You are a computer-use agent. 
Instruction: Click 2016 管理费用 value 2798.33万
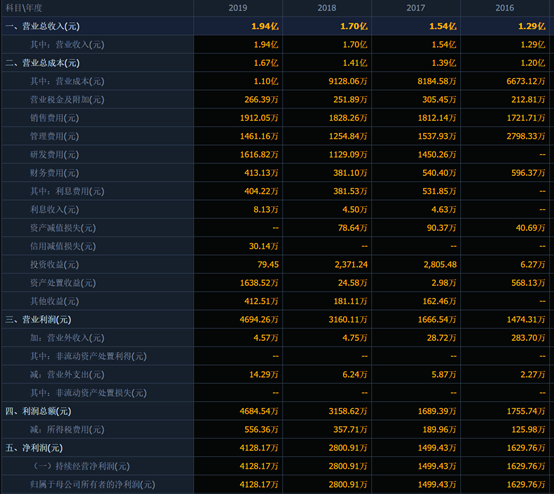coord(526,136)
